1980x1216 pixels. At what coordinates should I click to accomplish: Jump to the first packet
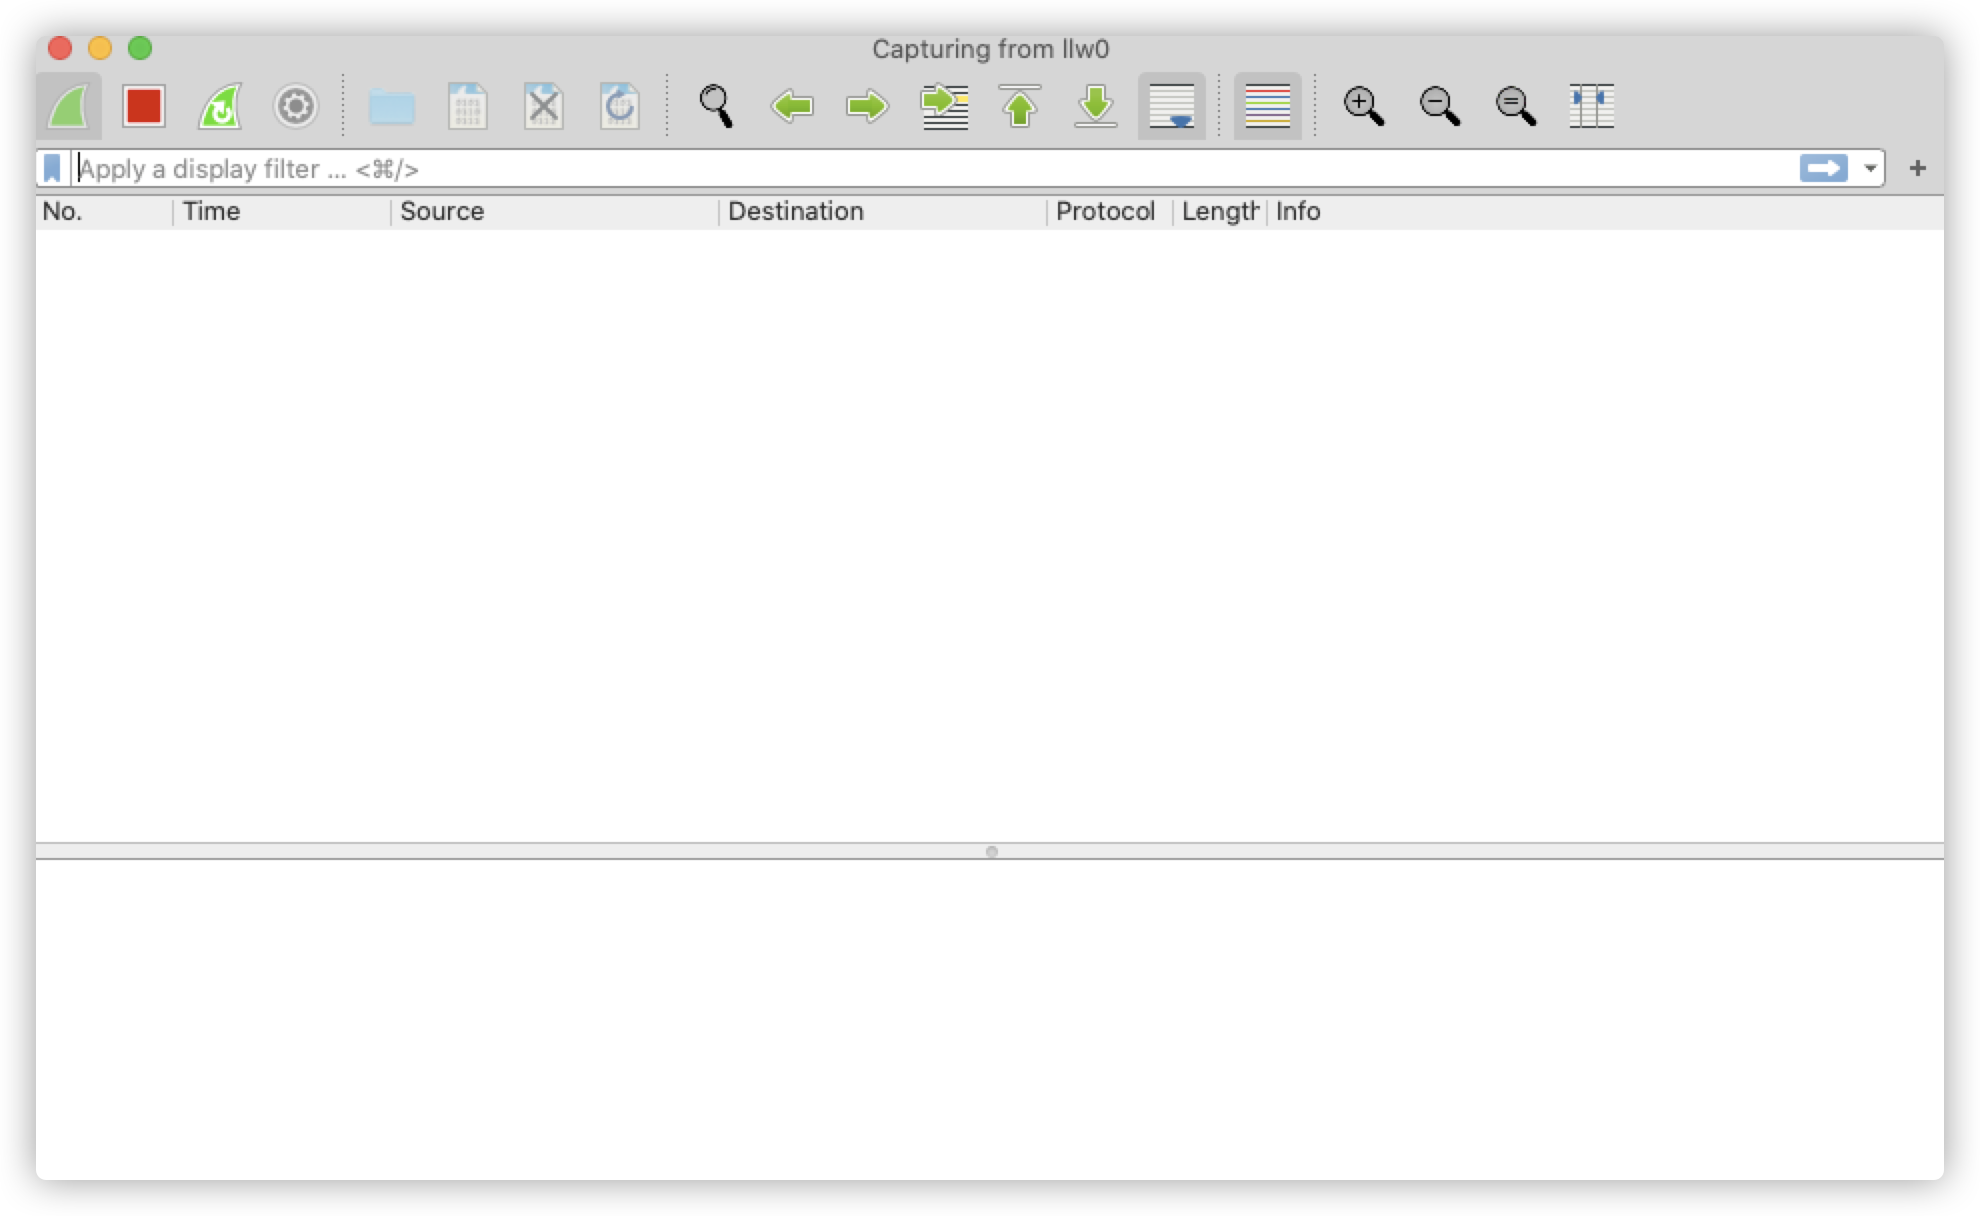1019,106
